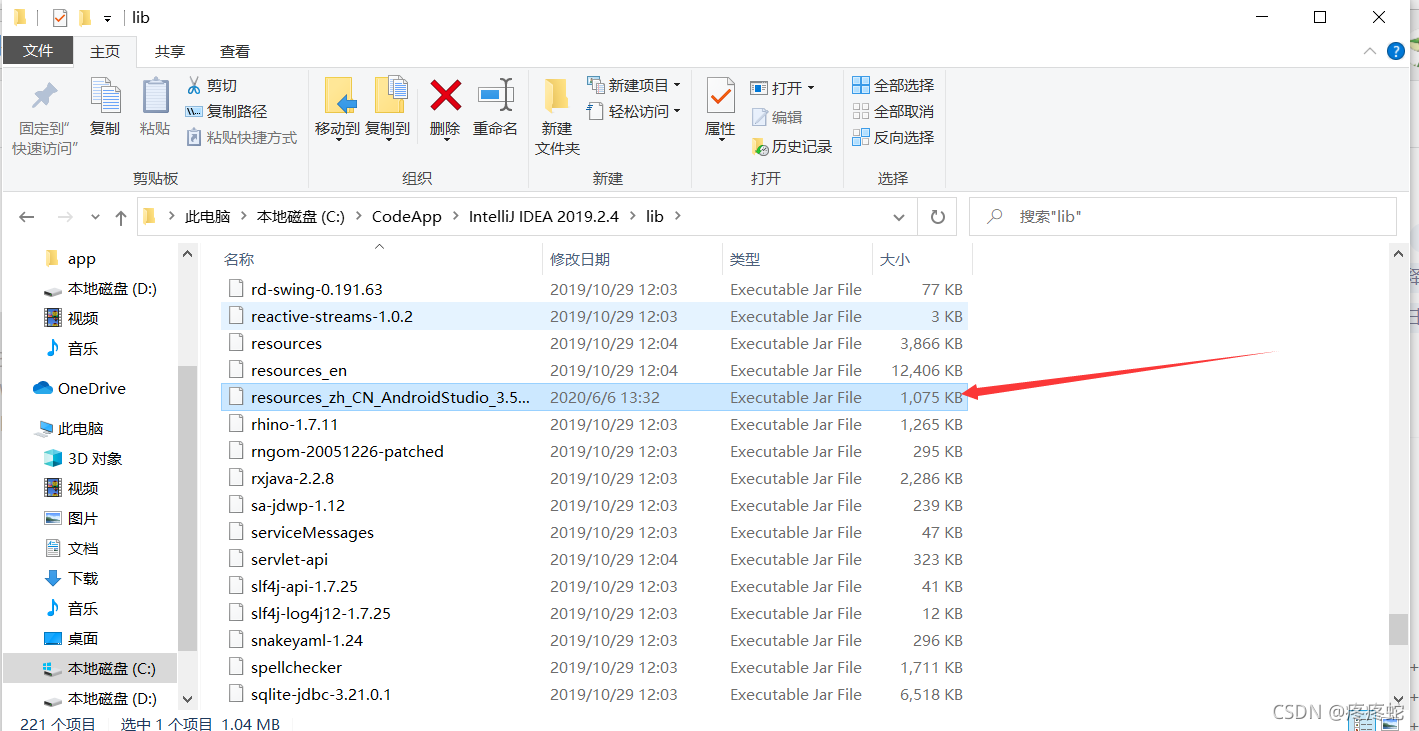Click CodeApp in the address path
Image resolution: width=1419 pixels, height=731 pixels.
coord(407,216)
